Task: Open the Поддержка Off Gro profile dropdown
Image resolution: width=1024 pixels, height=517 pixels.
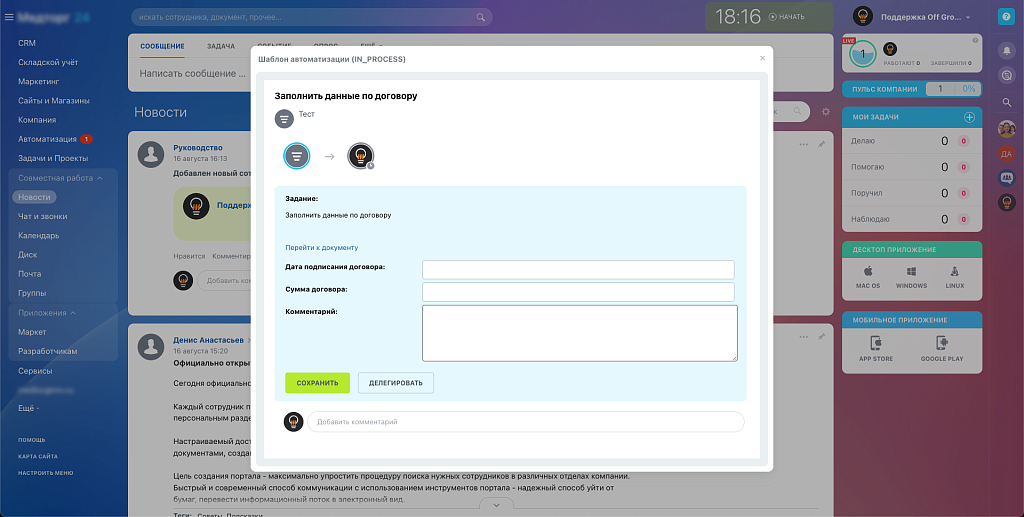Action: 968,17
